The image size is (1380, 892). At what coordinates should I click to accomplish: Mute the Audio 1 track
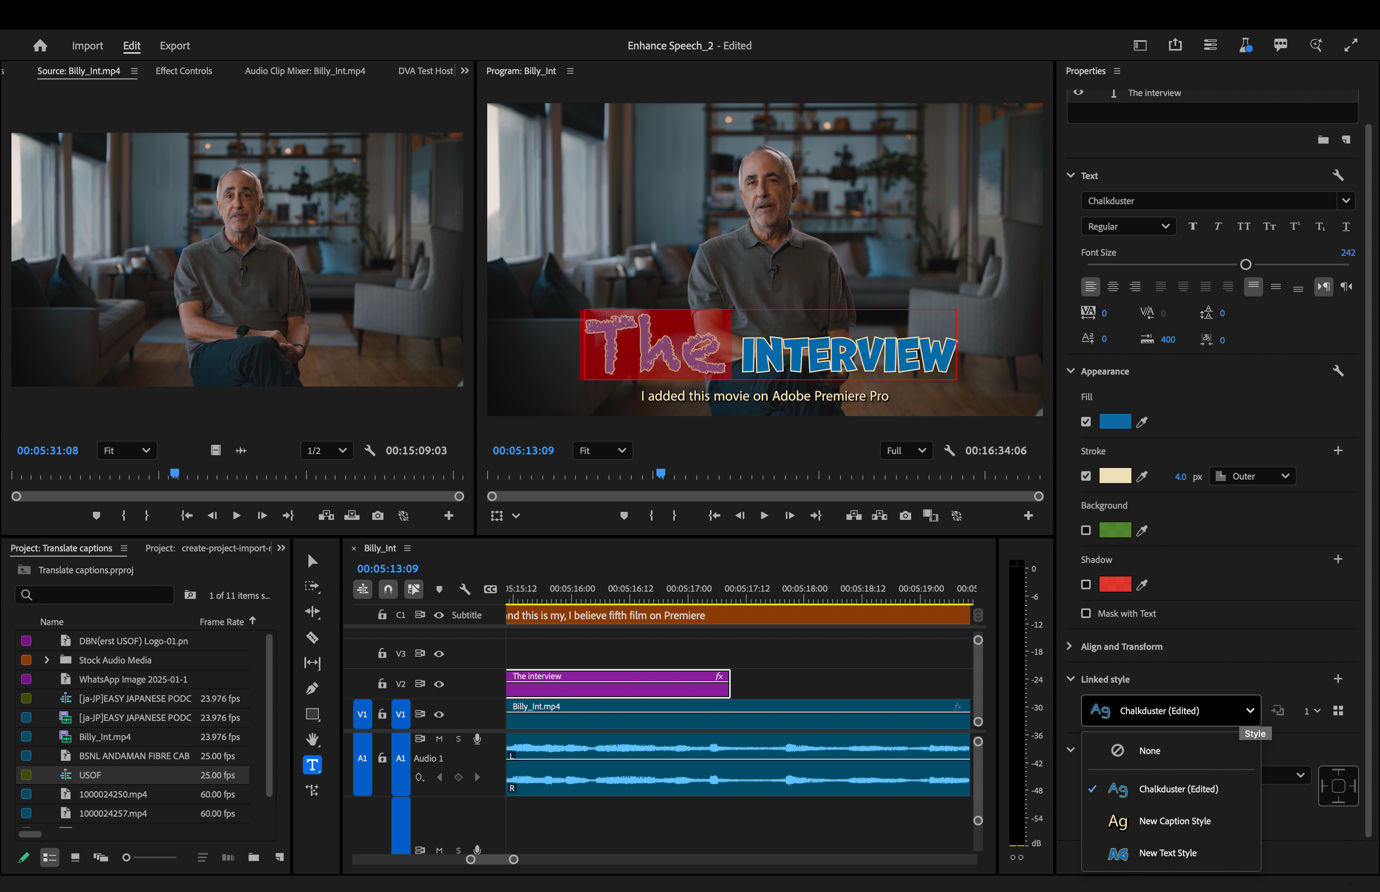point(437,739)
